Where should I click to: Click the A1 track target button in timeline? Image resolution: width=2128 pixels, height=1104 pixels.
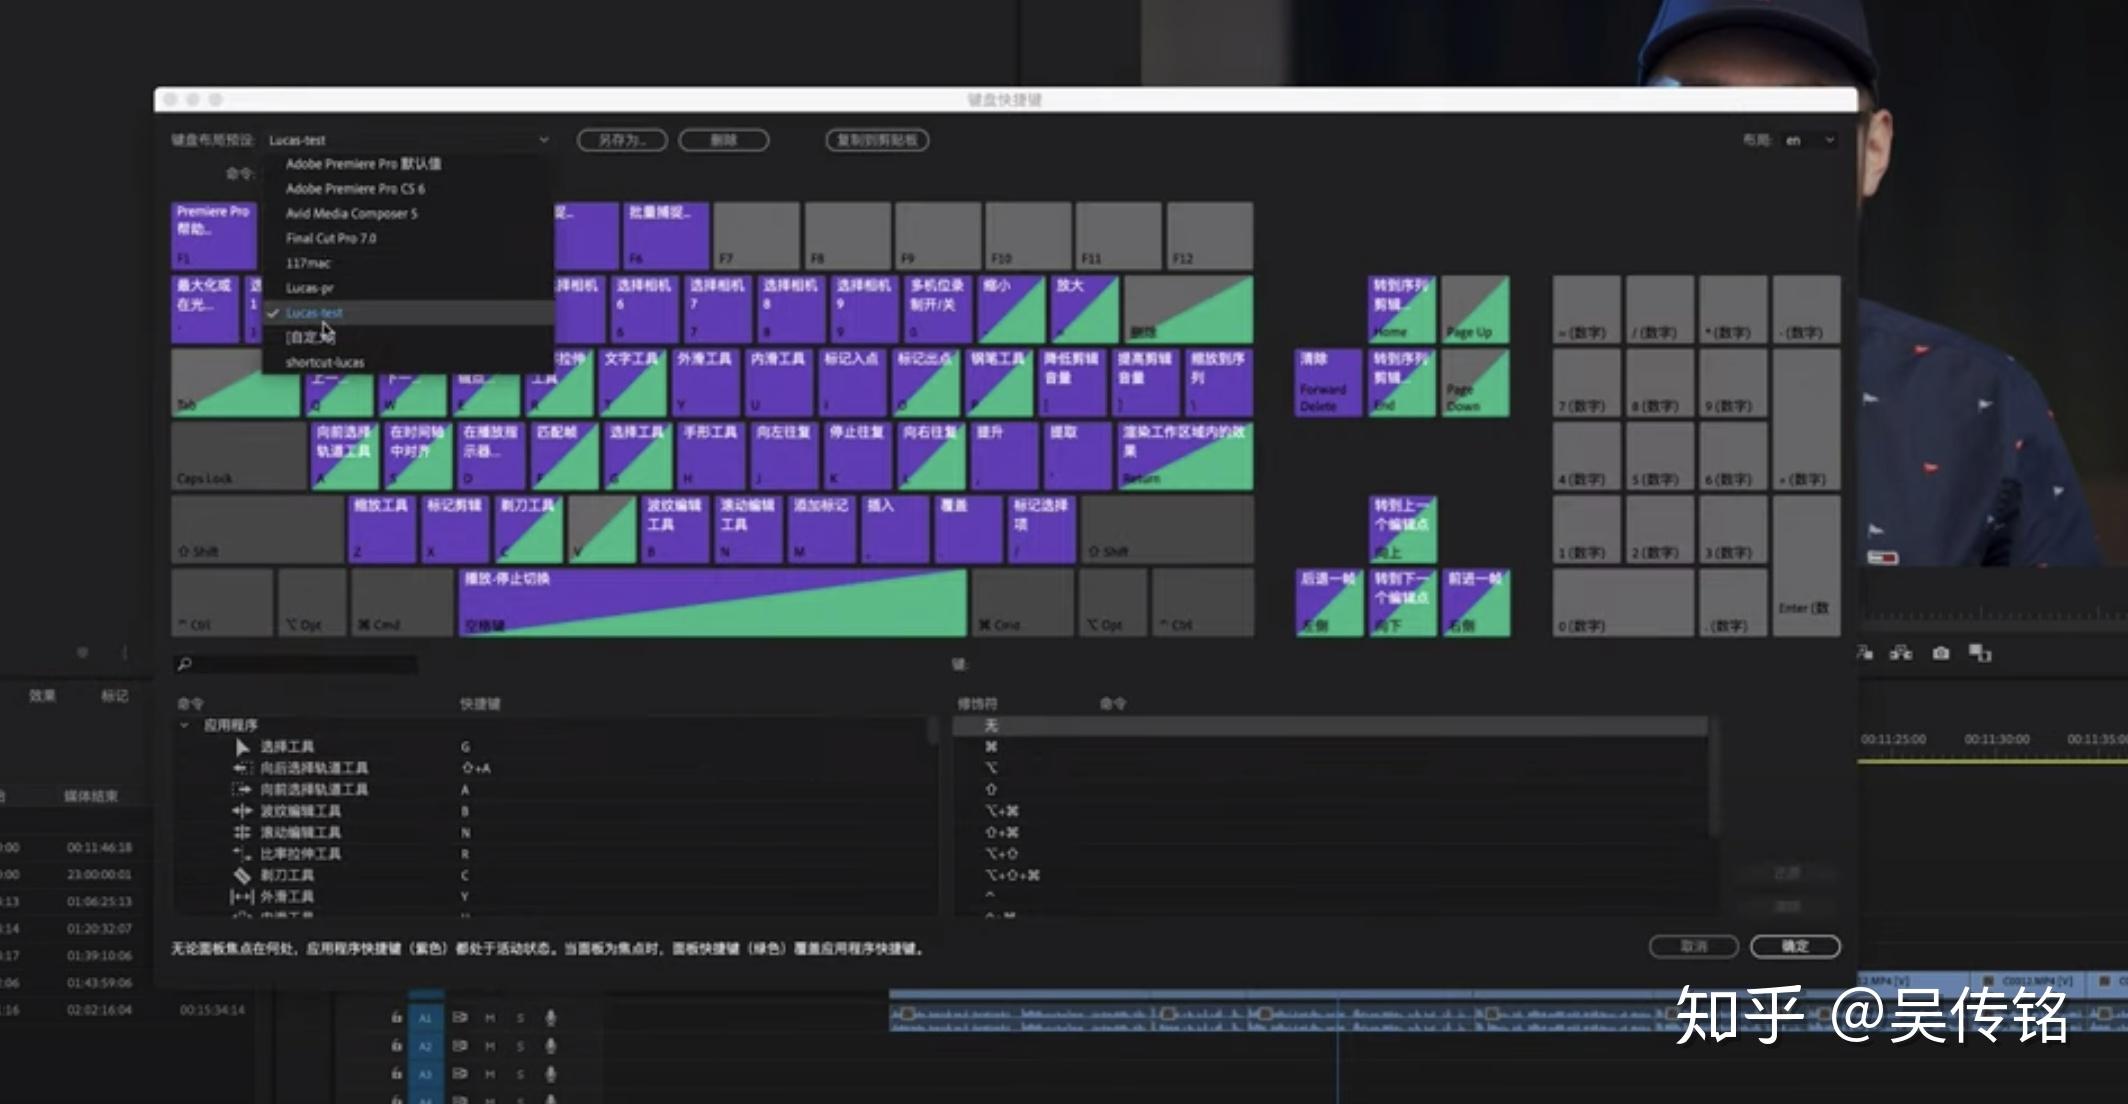pyautogui.click(x=425, y=1018)
